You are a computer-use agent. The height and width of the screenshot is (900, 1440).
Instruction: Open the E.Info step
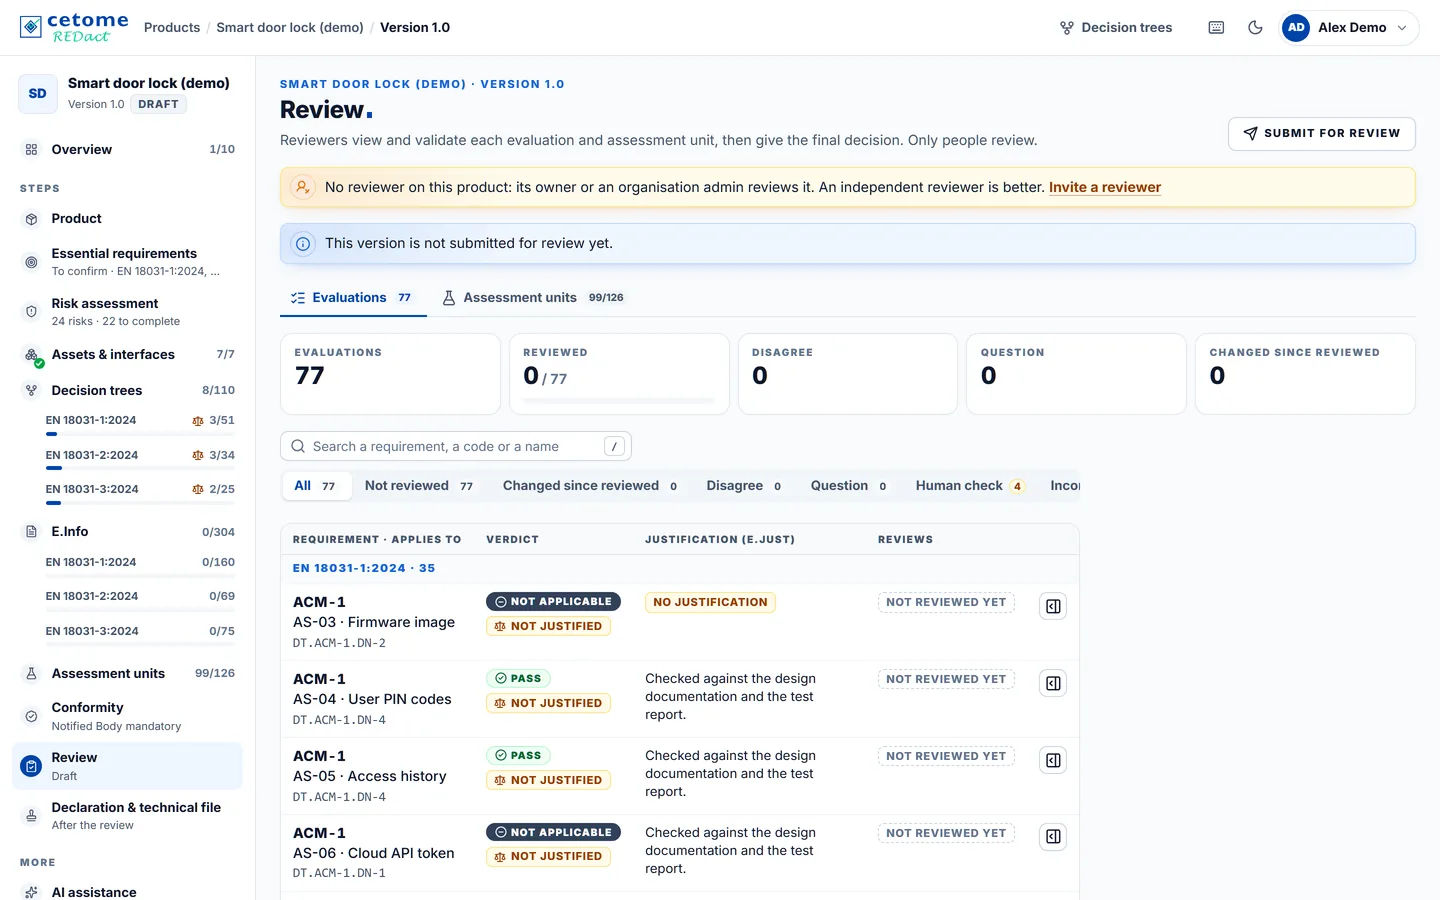(128, 532)
